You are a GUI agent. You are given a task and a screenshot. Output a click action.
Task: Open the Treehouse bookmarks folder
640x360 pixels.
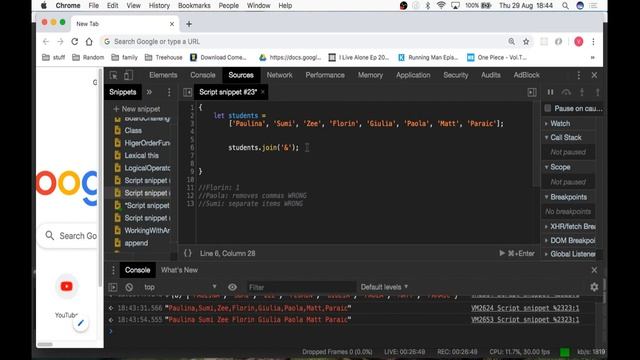[x=164, y=58]
